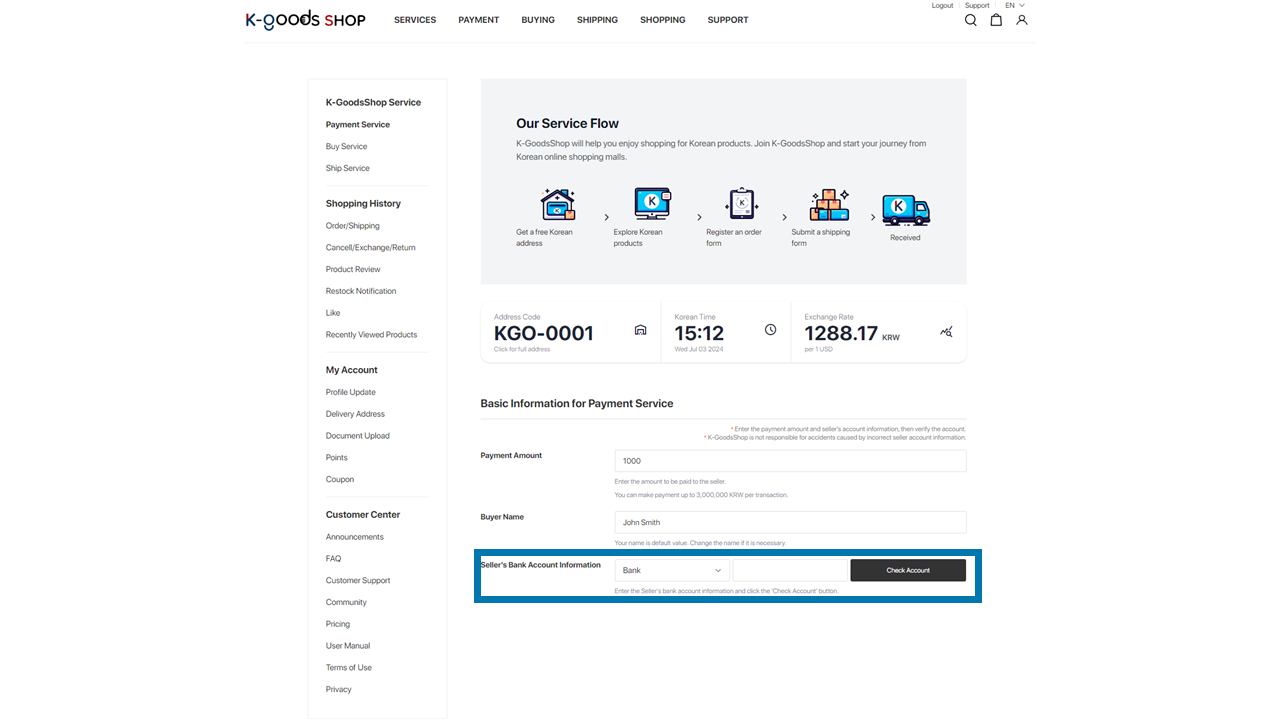This screenshot has width=1280, height=720.
Task: Click the Explore Korean products monitor icon
Action: [x=652, y=204]
